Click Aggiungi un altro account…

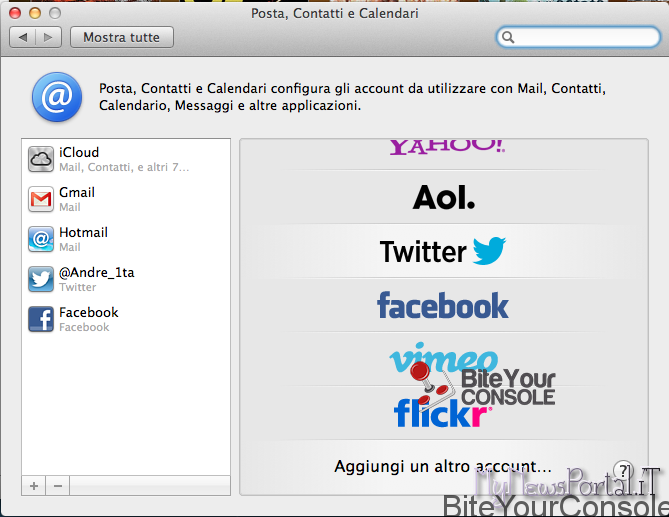pyautogui.click(x=443, y=466)
